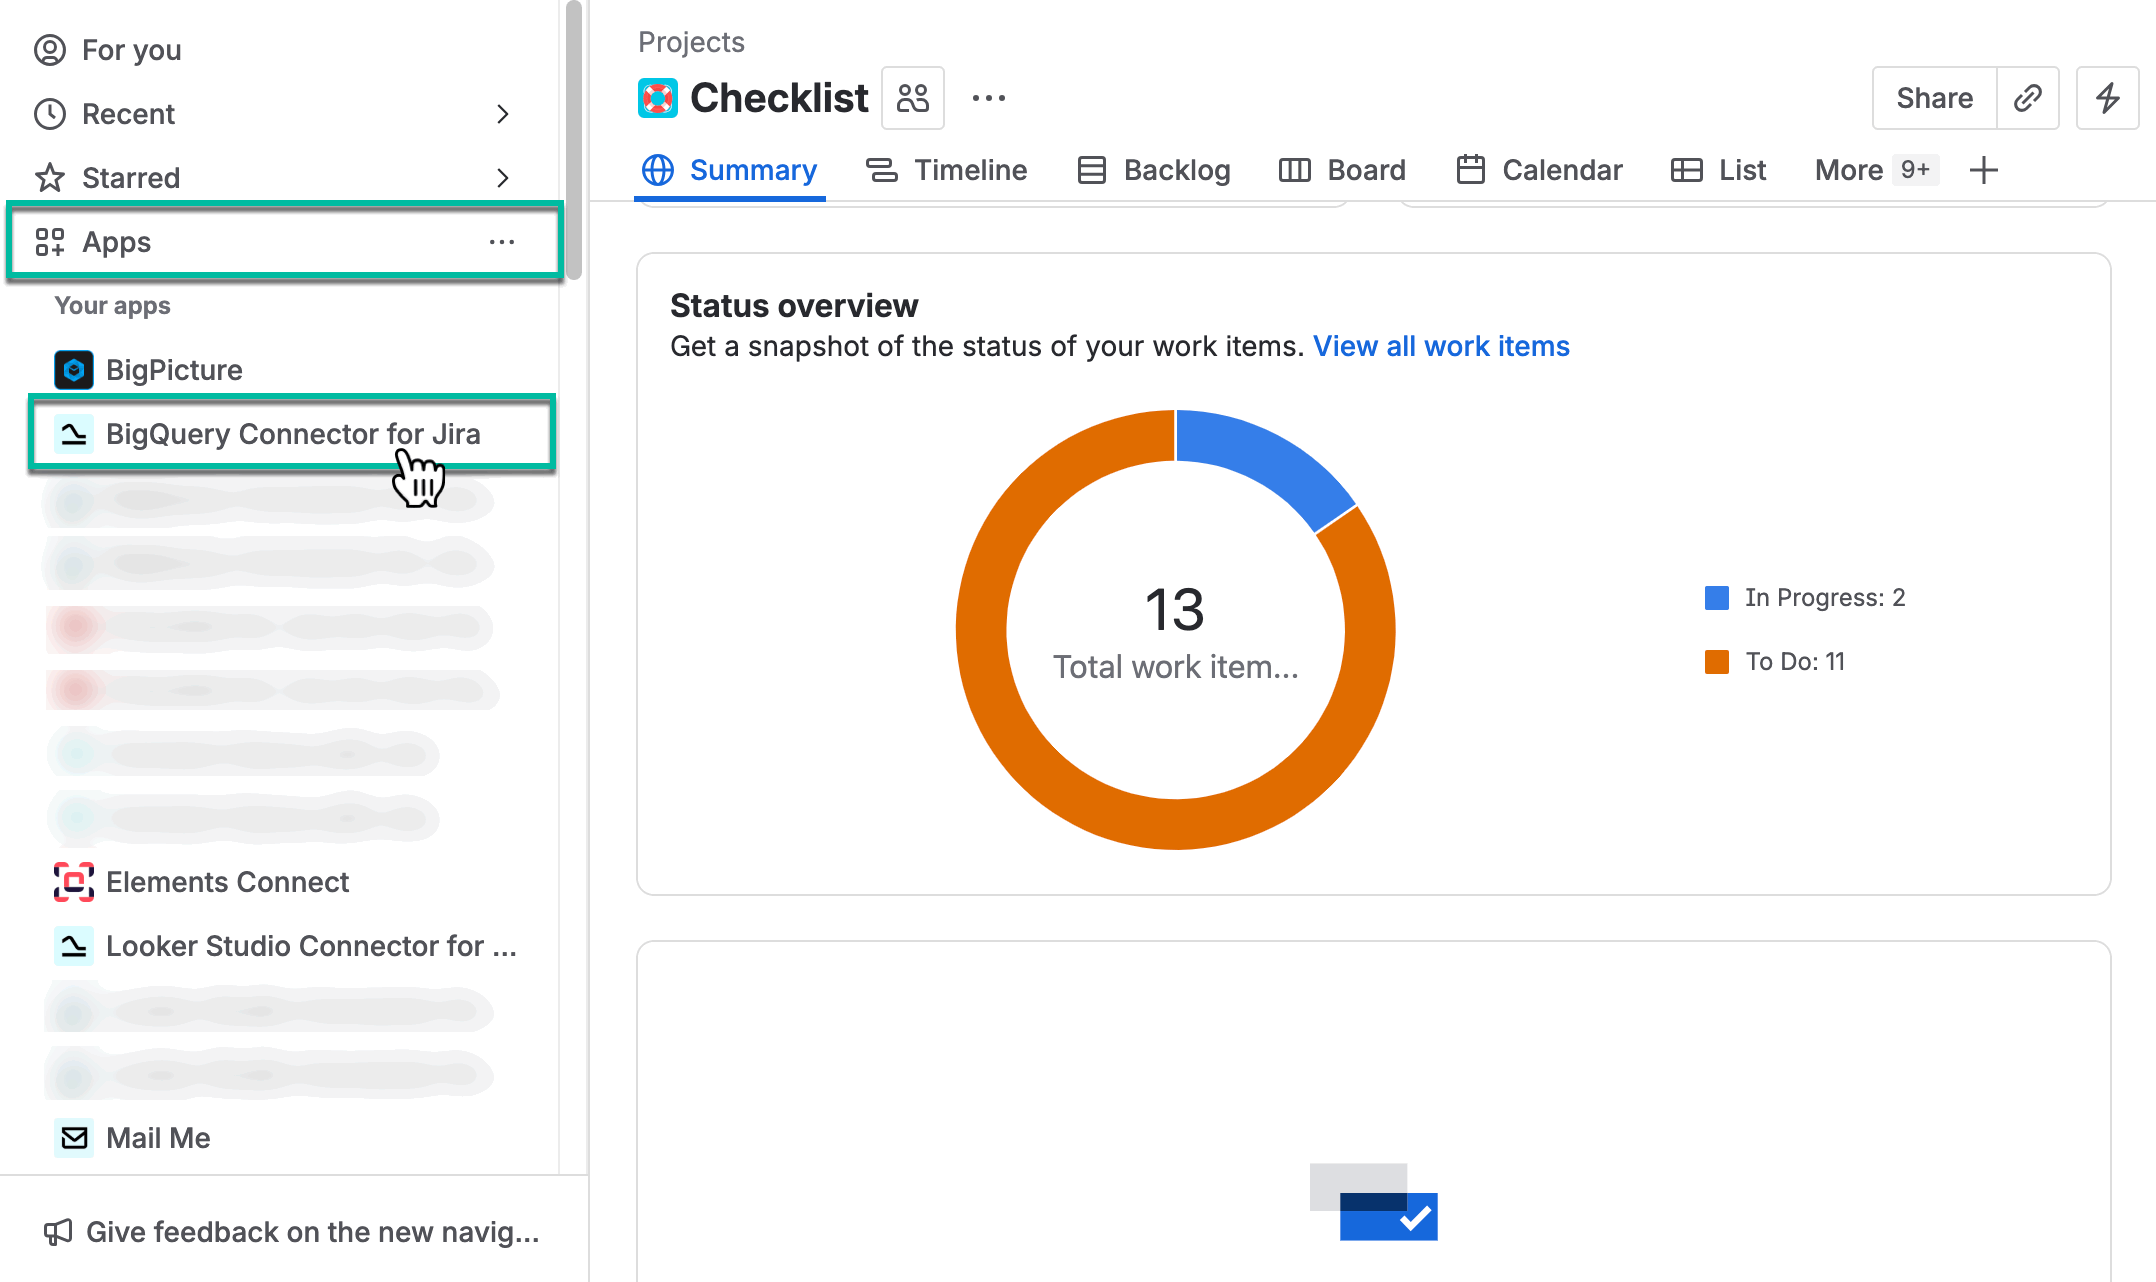The image size is (2156, 1282).
Task: Switch to the Backlog tab
Action: [x=1153, y=170]
